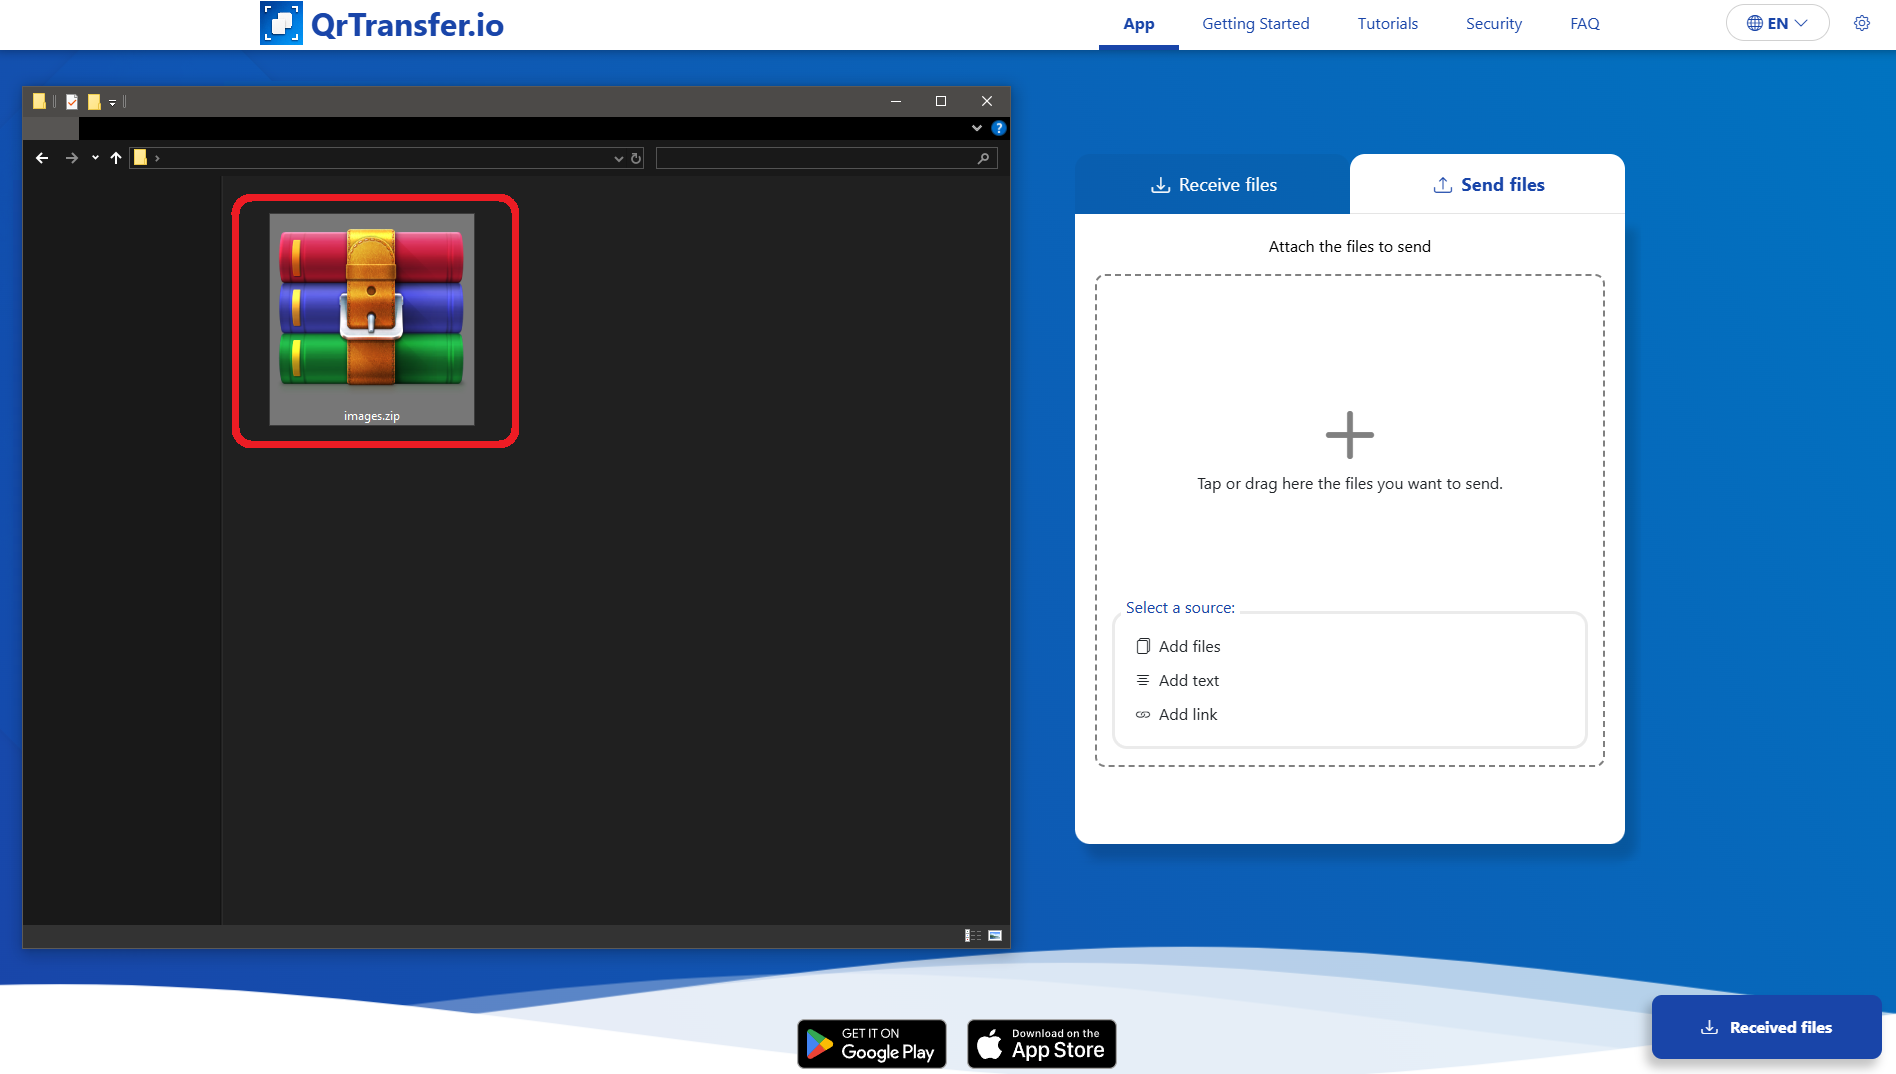1896x1074 pixels.
Task: Open the language EN dropdown
Action: 1777,23
